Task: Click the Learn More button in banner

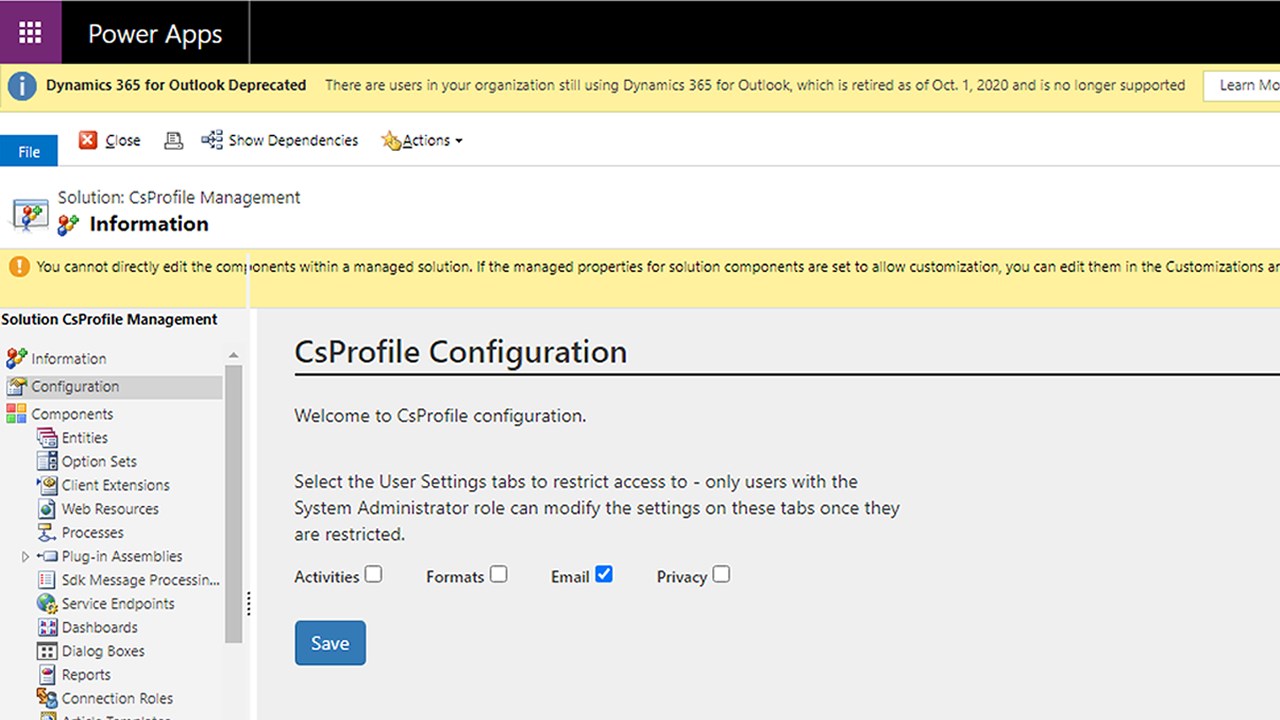Action: click(x=1241, y=86)
